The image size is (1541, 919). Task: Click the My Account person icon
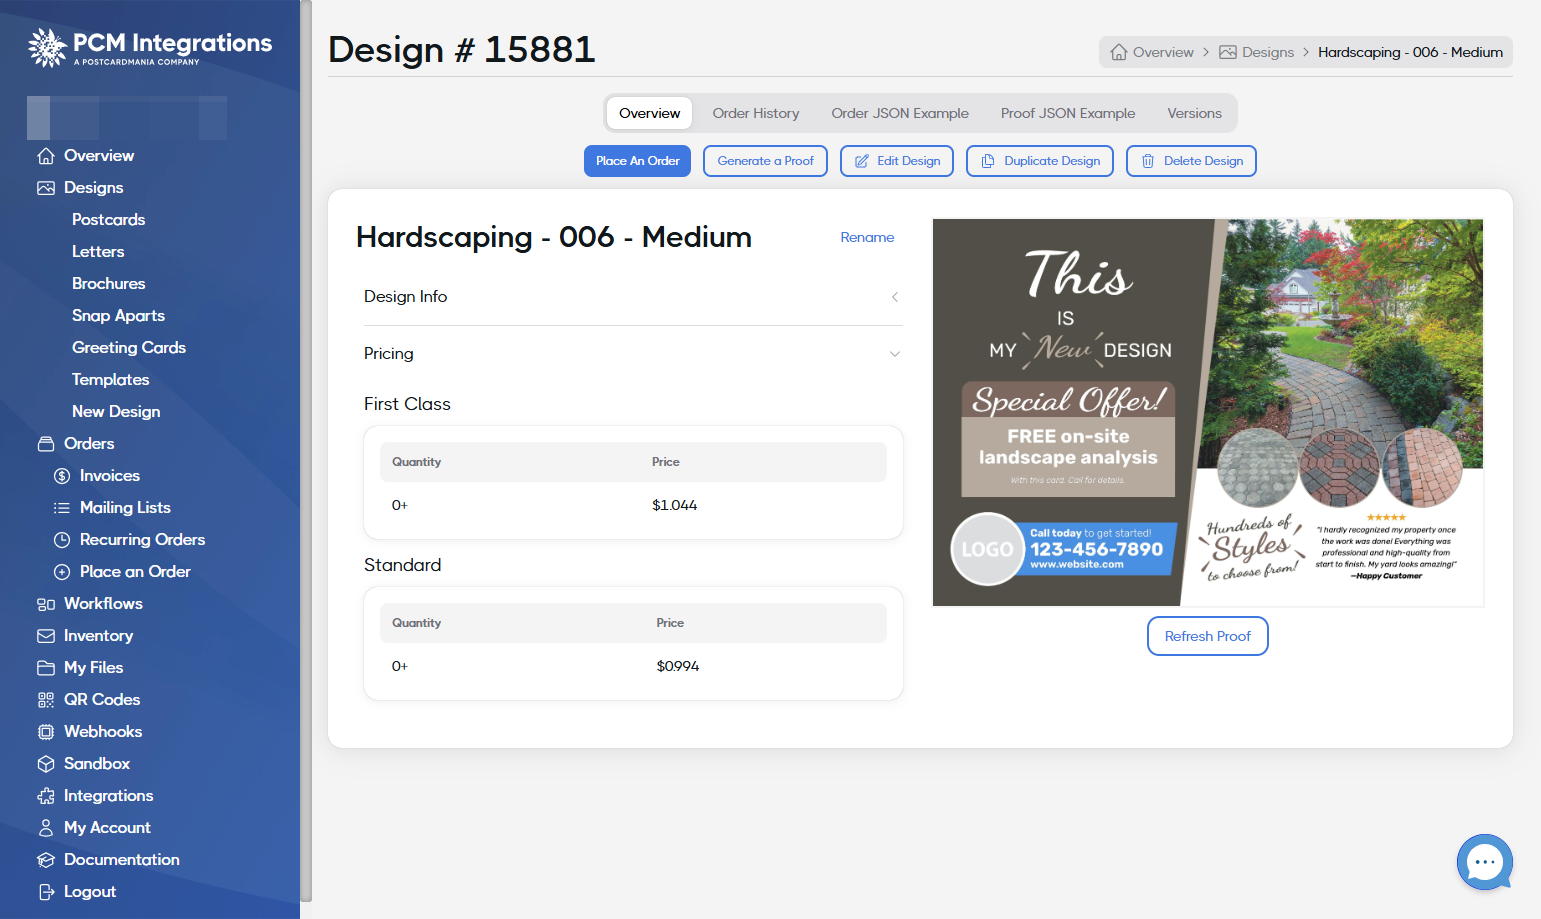46,828
